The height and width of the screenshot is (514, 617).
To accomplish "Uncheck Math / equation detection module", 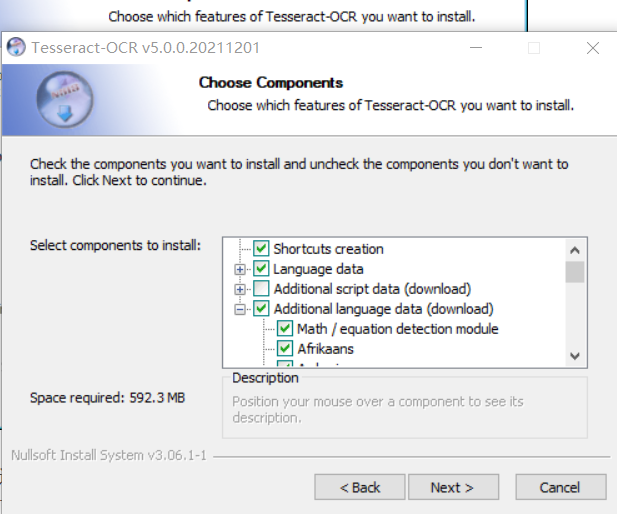I will 284,328.
